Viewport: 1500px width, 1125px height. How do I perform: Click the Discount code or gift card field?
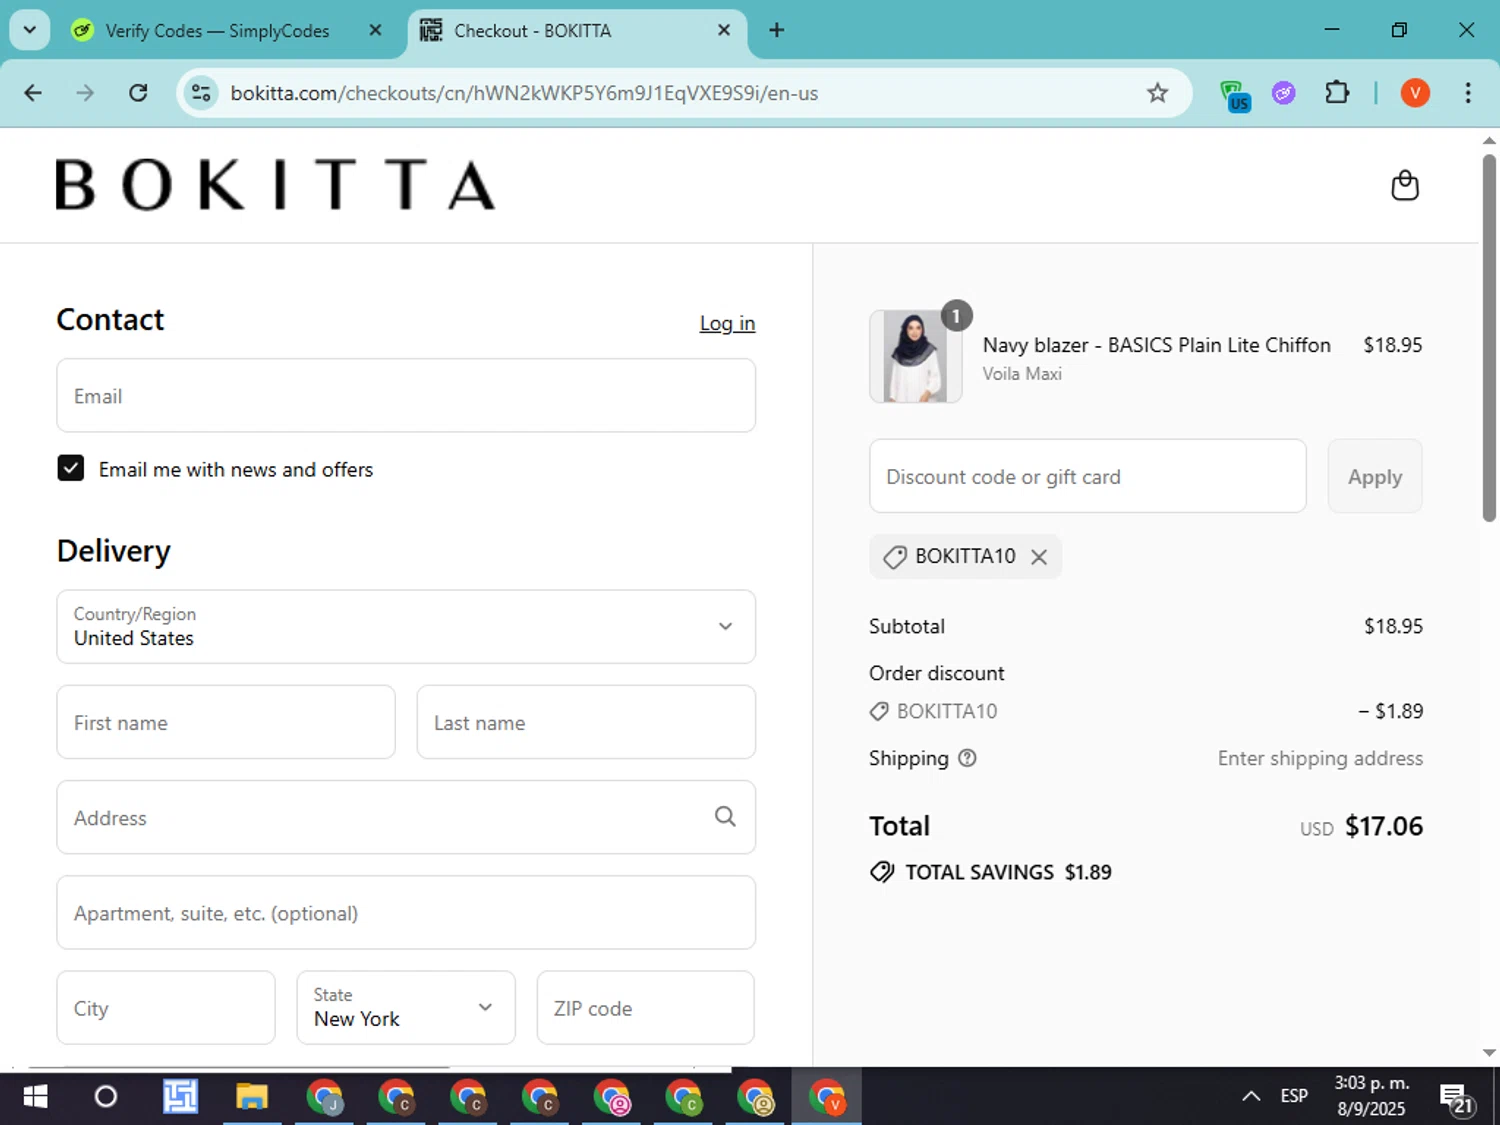coord(1088,476)
